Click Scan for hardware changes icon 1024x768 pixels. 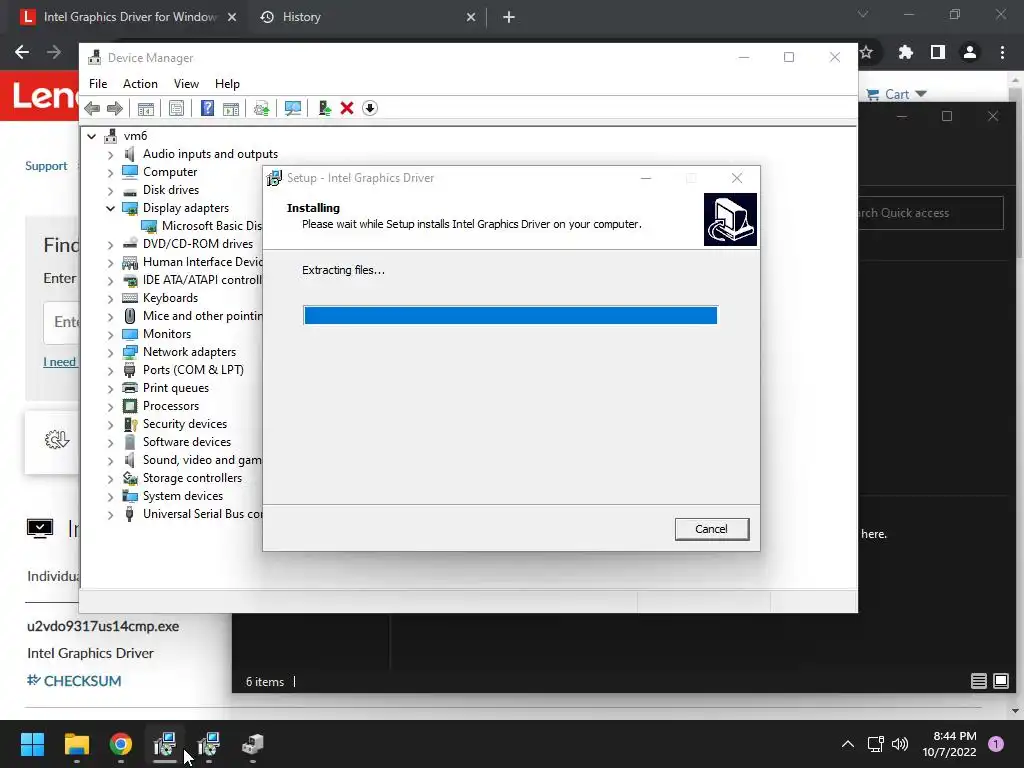[x=293, y=108]
